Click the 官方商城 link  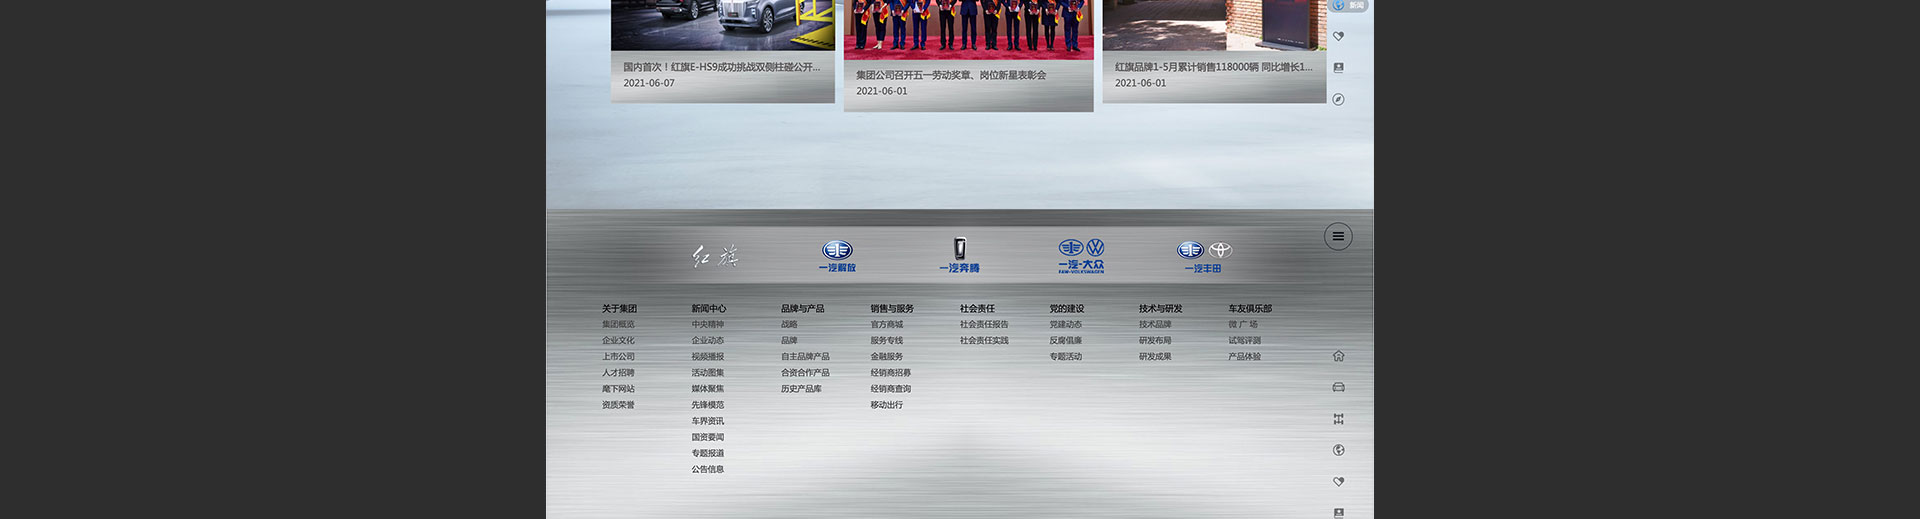[x=886, y=325]
